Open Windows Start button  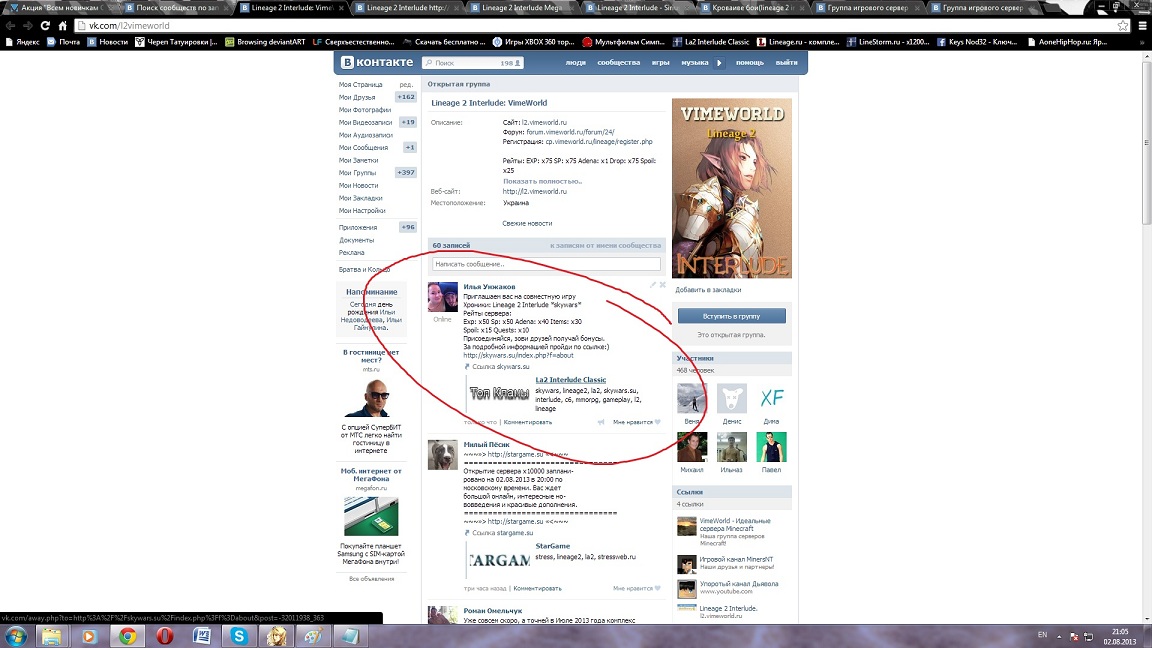click(15, 636)
